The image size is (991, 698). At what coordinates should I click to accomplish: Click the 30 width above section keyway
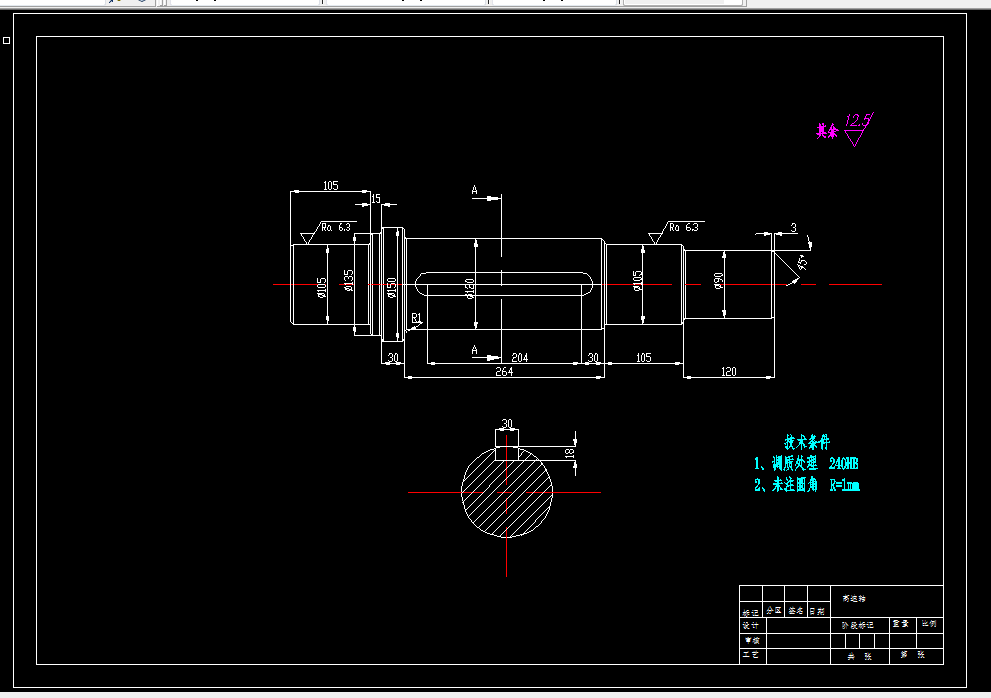[x=507, y=423]
